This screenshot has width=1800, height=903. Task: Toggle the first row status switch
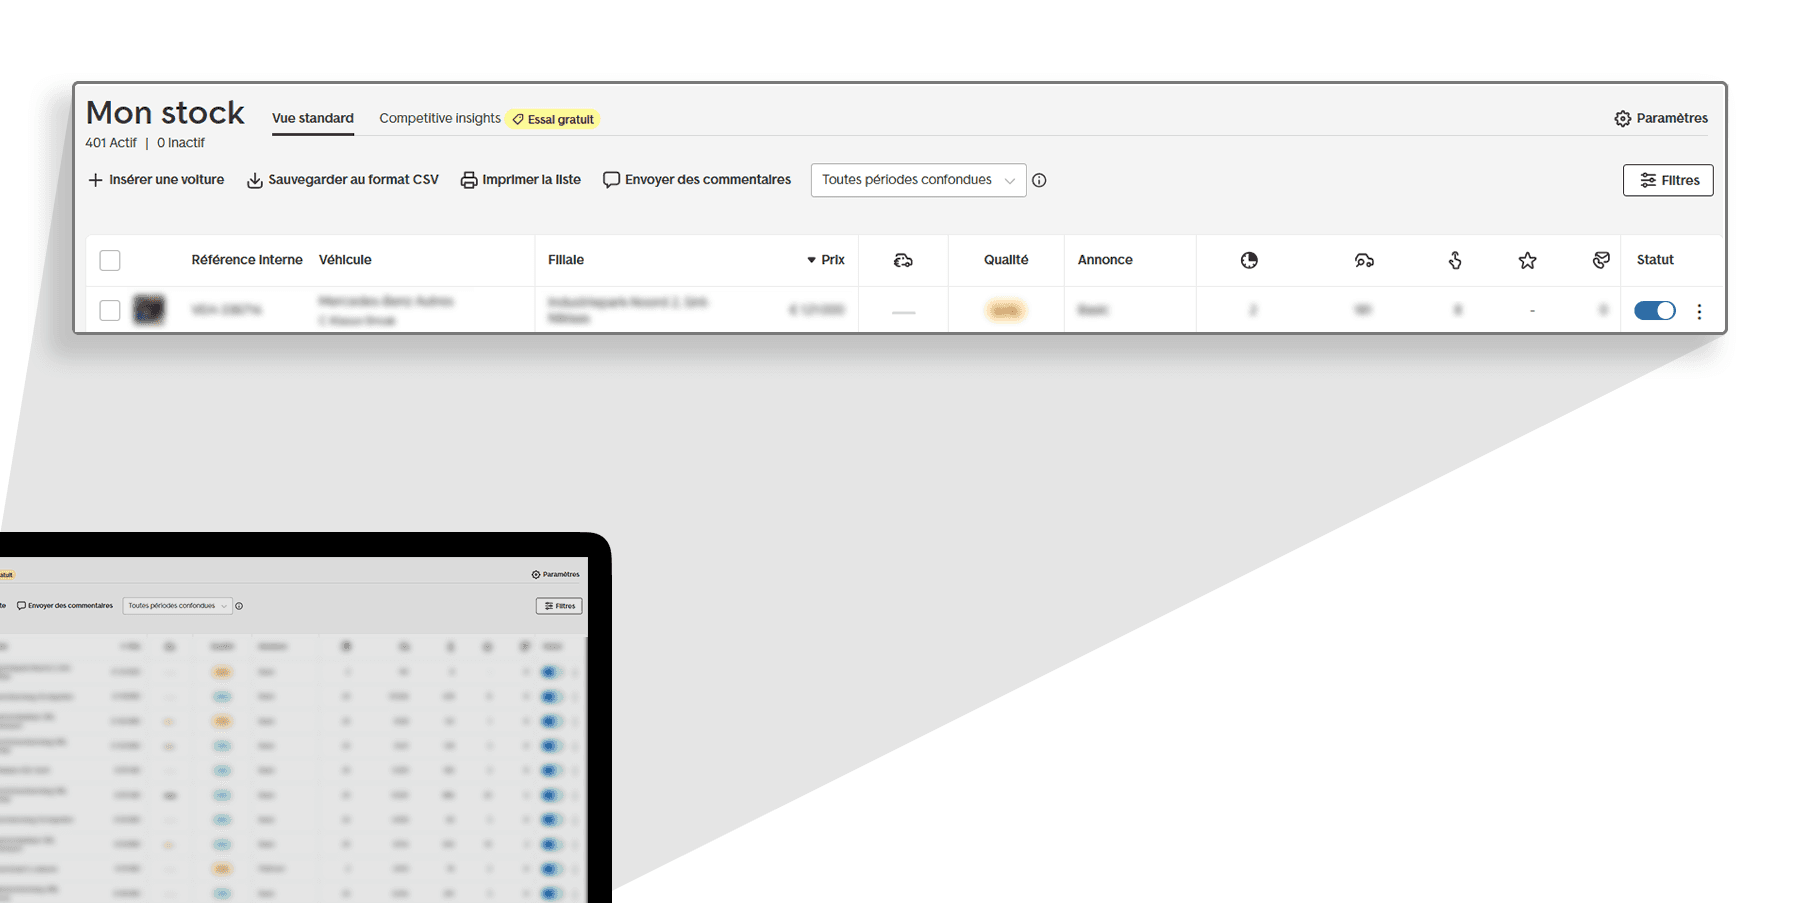click(x=1655, y=311)
